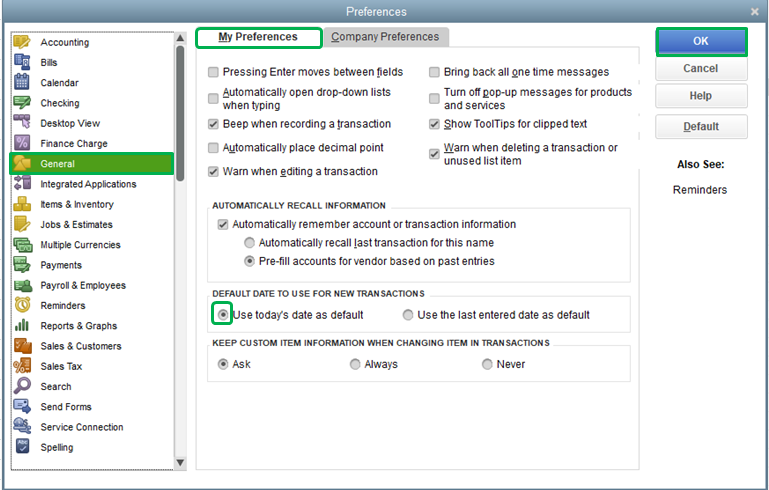Click the Spelling category icon
Screen dimensions: 769x490
click(x=22, y=447)
